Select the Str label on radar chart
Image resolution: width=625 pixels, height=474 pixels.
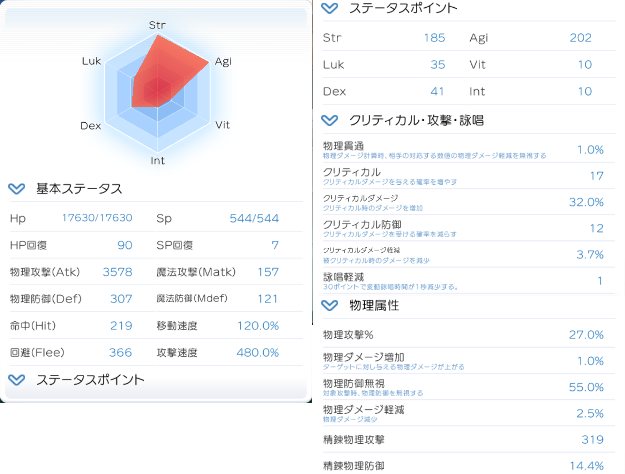(x=157, y=25)
